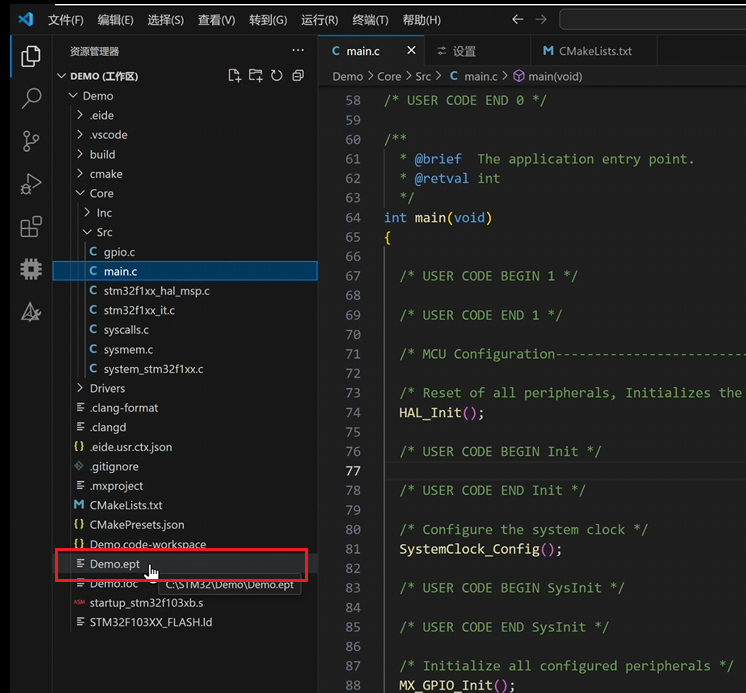This screenshot has width=746, height=693.
Task: Click Core in the breadcrumb
Action: [x=389, y=77]
